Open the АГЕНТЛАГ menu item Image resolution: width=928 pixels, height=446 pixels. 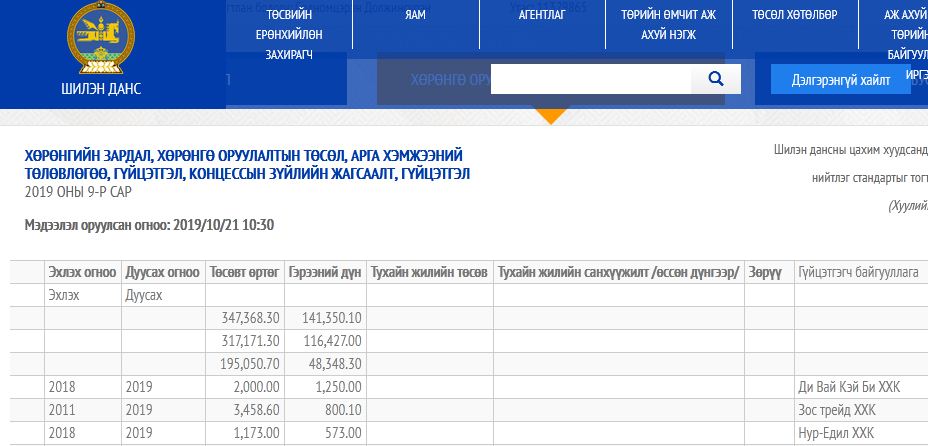pyautogui.click(x=544, y=15)
